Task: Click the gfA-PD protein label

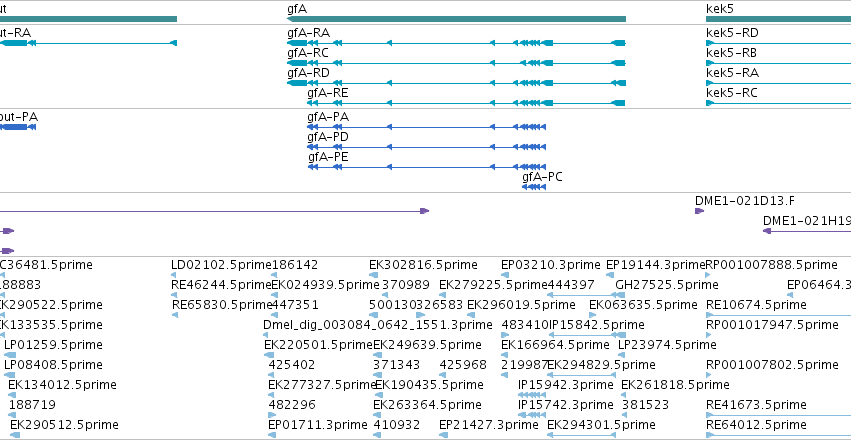Action: (x=328, y=137)
